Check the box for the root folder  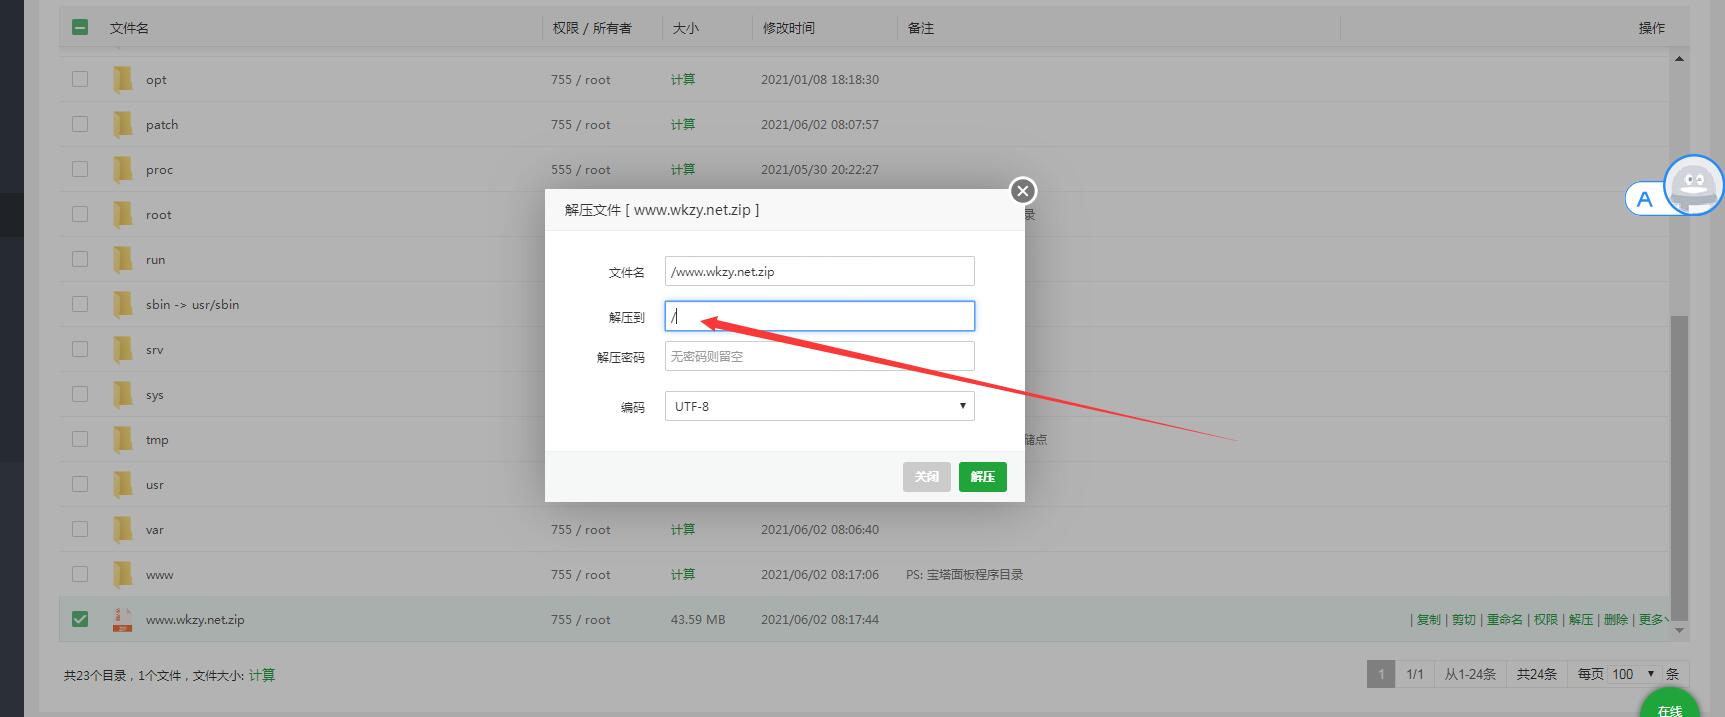(x=80, y=214)
